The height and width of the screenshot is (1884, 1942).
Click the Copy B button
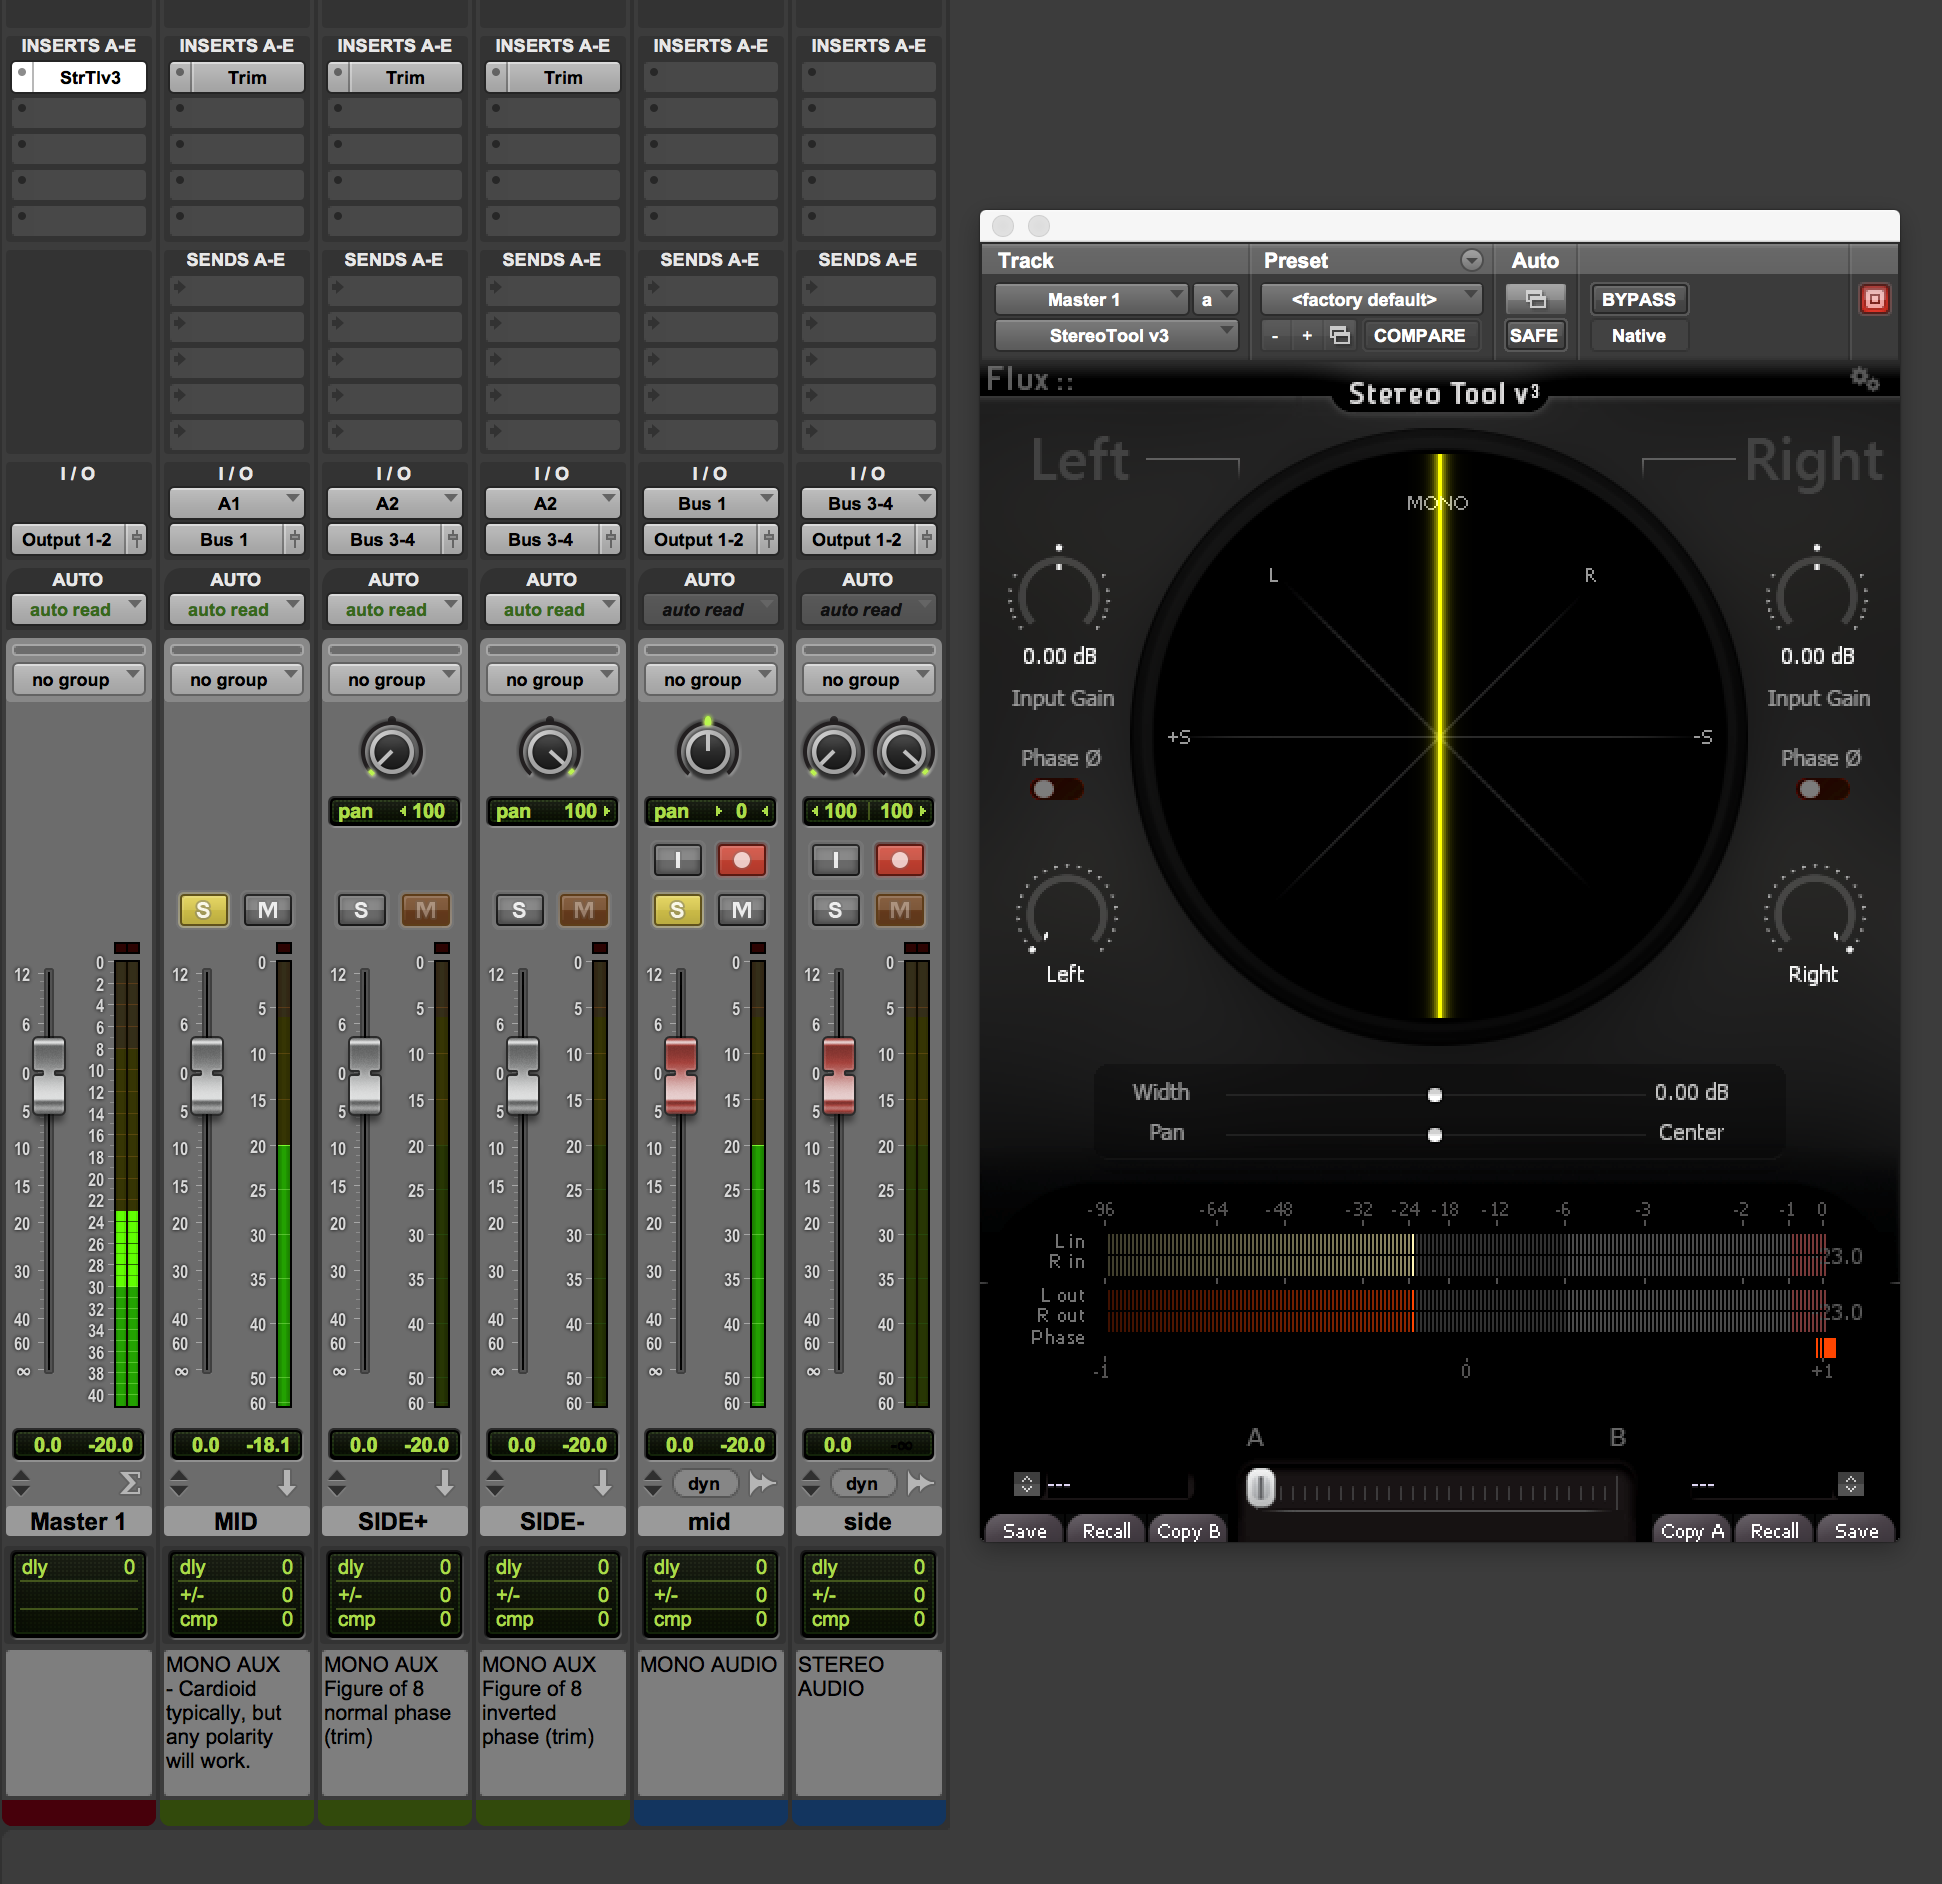(x=1188, y=1530)
